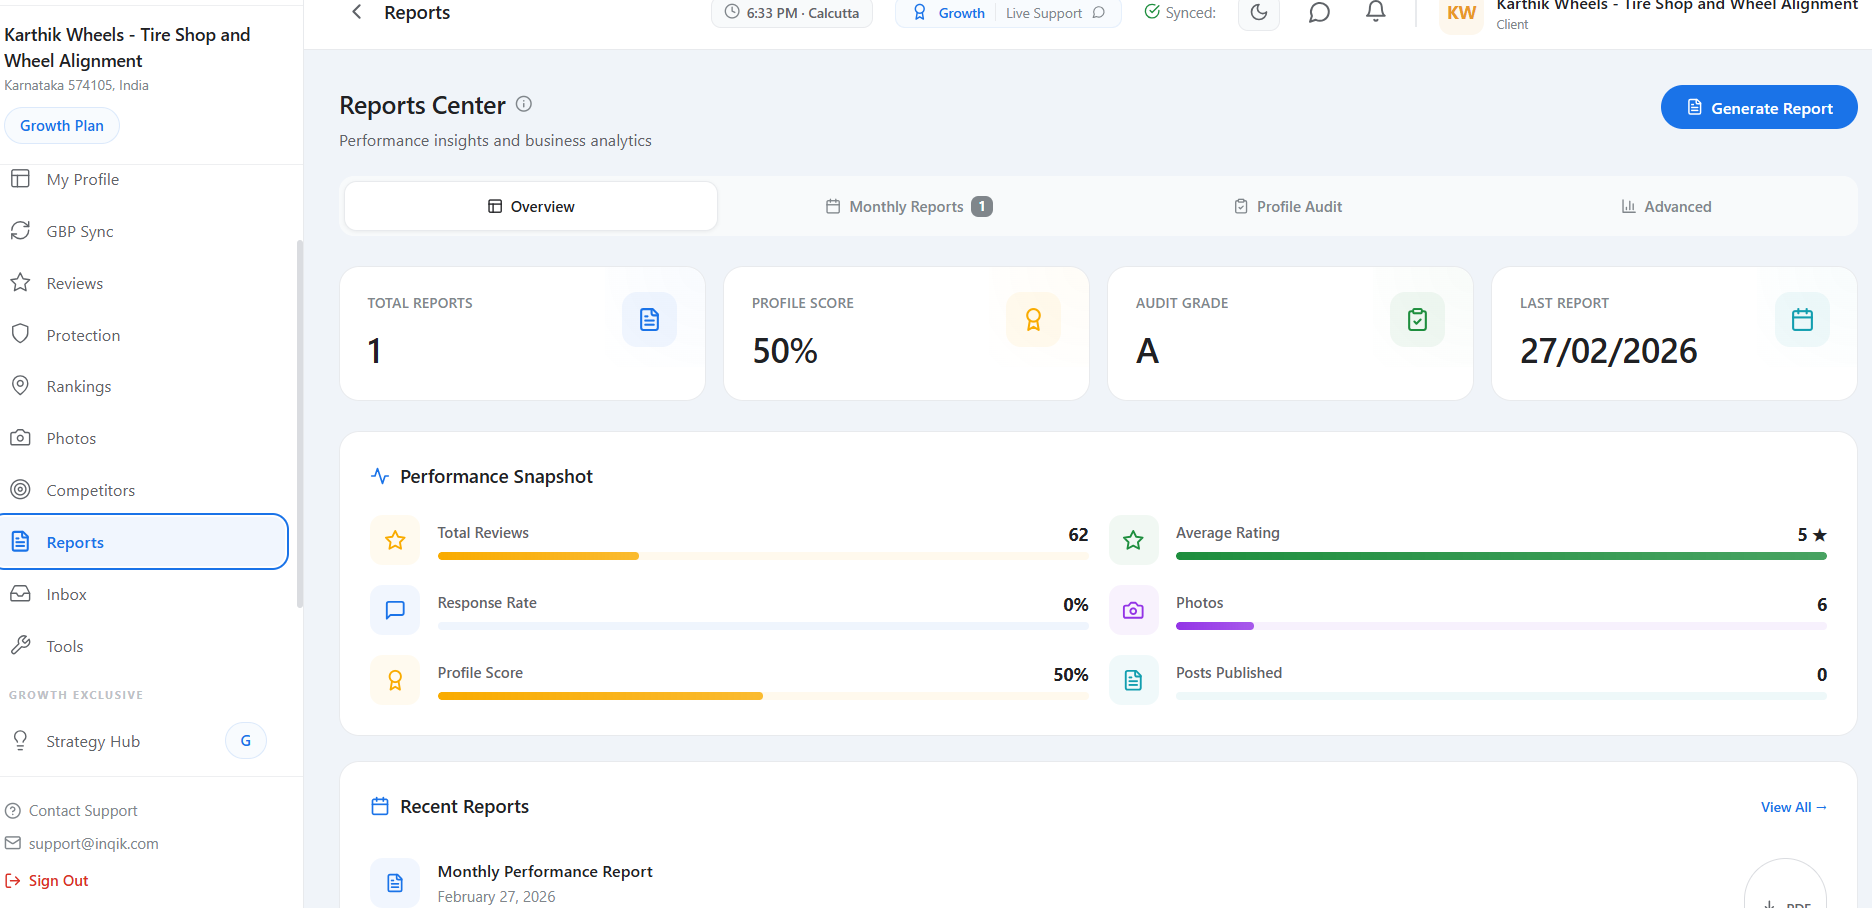Click the Growth Plan badge
This screenshot has height=908, width=1872.
coord(62,126)
